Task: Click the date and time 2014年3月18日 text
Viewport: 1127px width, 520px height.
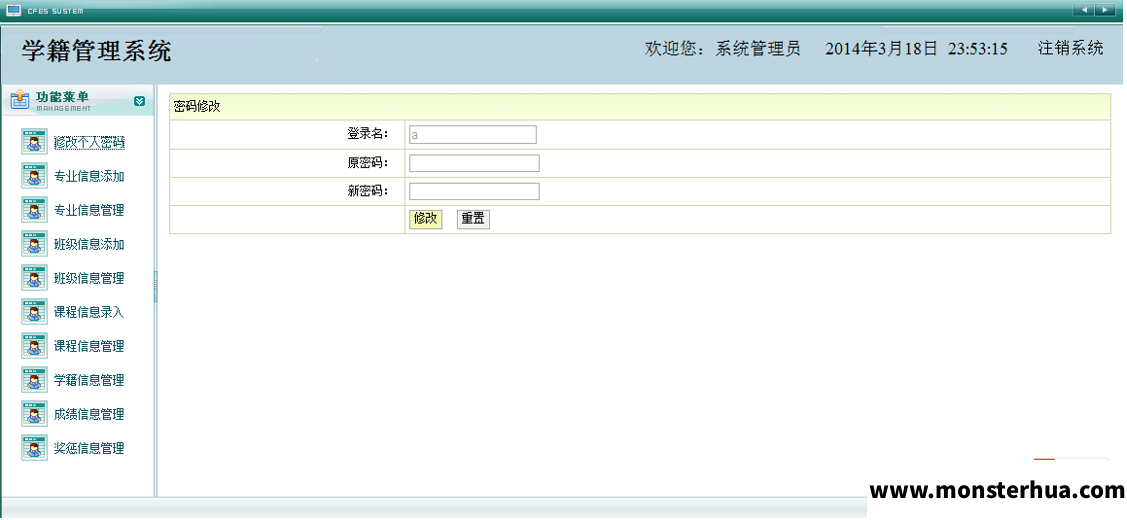Action: pos(916,49)
